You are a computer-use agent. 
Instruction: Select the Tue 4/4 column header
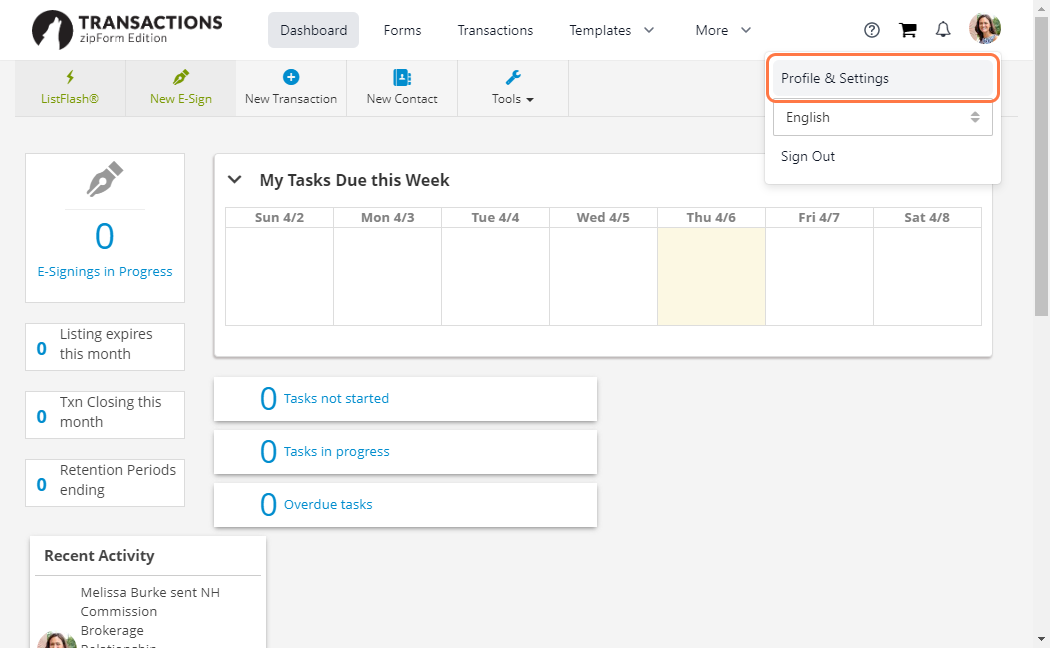(495, 218)
